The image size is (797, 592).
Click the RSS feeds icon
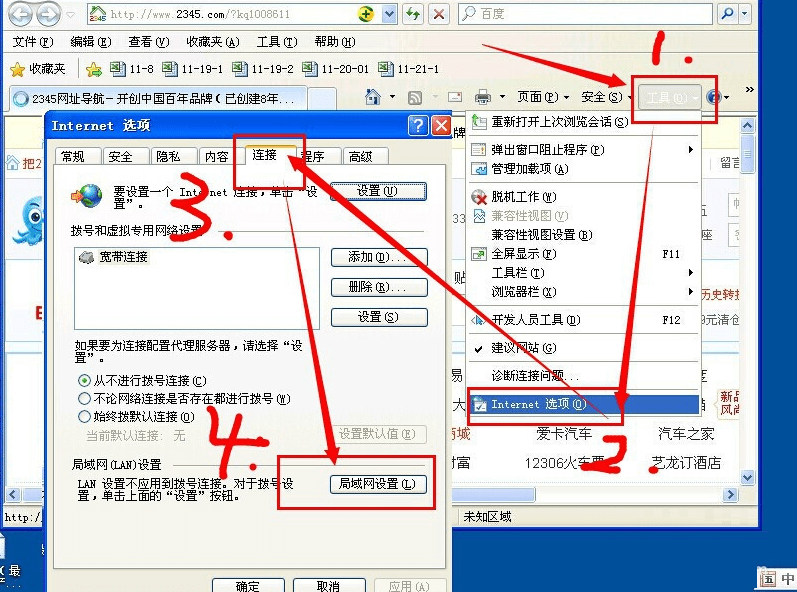415,97
